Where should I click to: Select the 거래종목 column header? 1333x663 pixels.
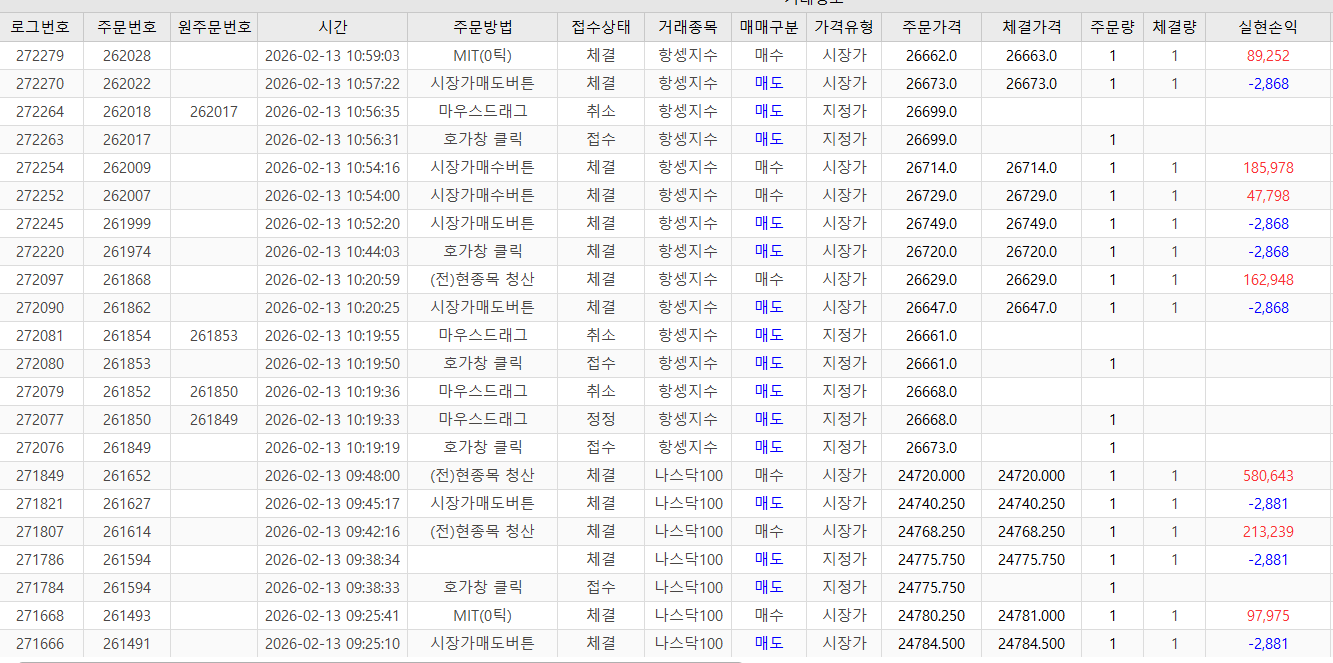(x=687, y=27)
